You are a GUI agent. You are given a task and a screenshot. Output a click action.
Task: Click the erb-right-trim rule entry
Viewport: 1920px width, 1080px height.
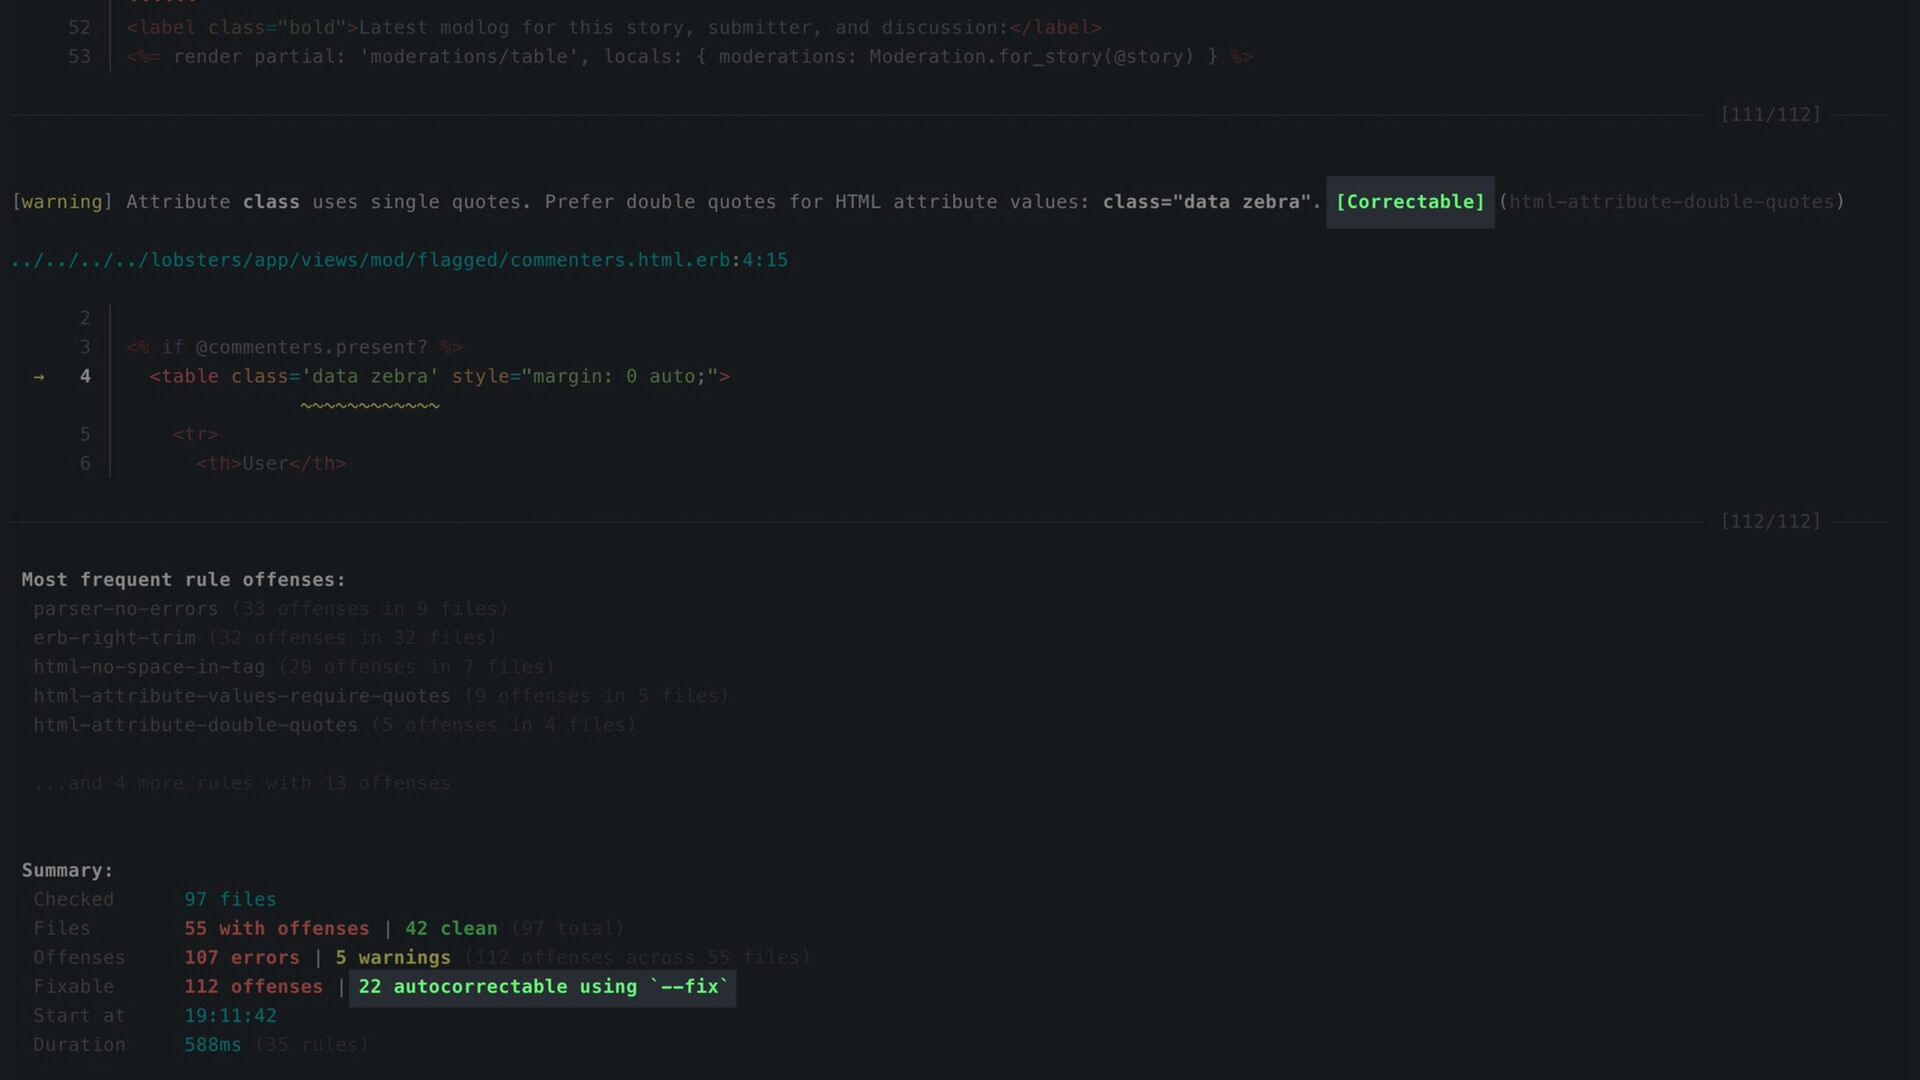pos(114,638)
